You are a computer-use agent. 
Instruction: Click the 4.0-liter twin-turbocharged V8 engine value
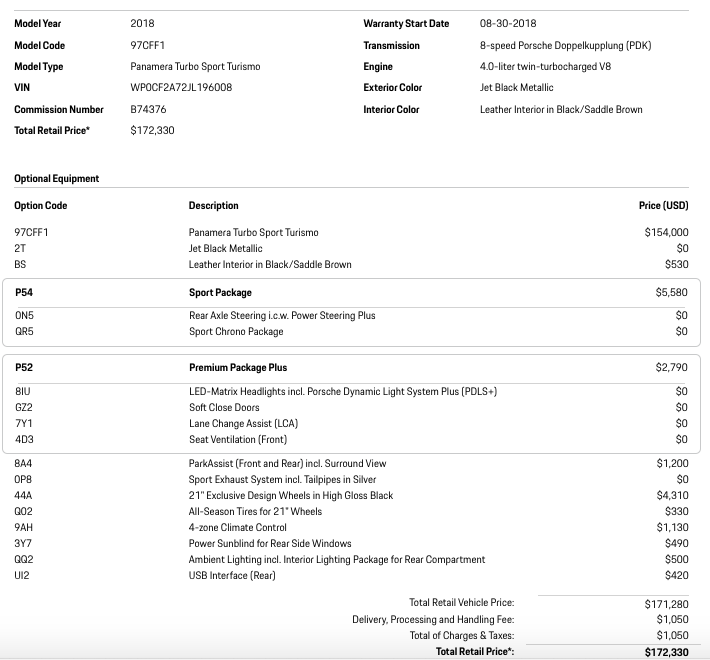(x=545, y=67)
